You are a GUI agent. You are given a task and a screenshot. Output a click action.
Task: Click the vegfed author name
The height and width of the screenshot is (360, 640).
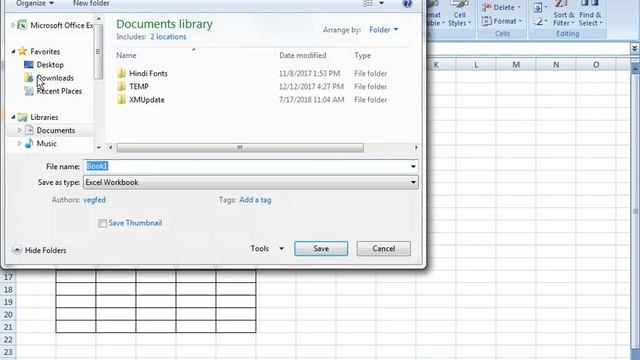(94, 200)
